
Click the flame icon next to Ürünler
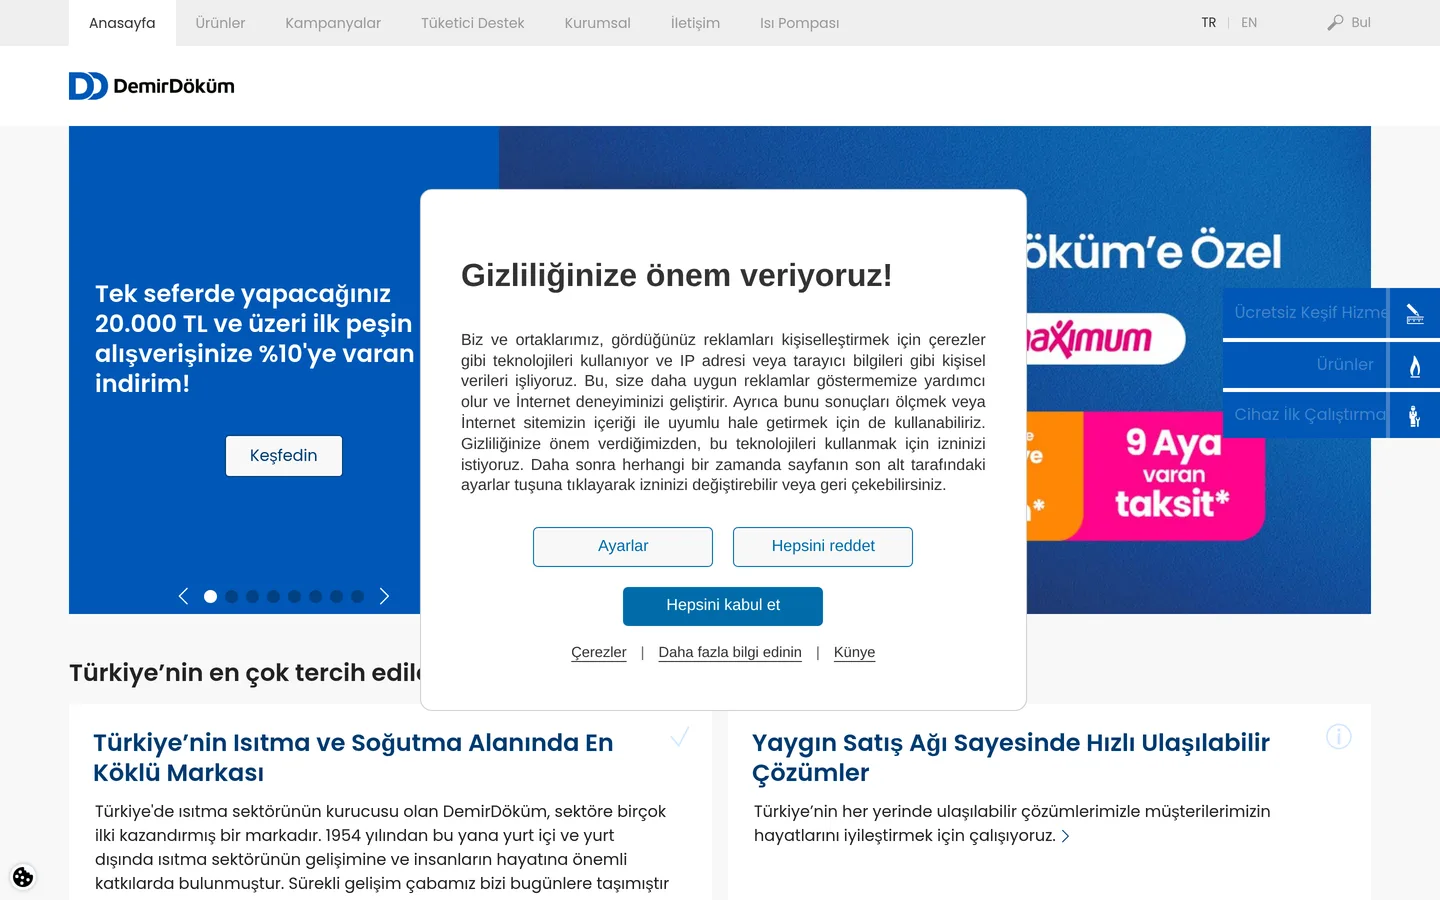[x=1415, y=366]
